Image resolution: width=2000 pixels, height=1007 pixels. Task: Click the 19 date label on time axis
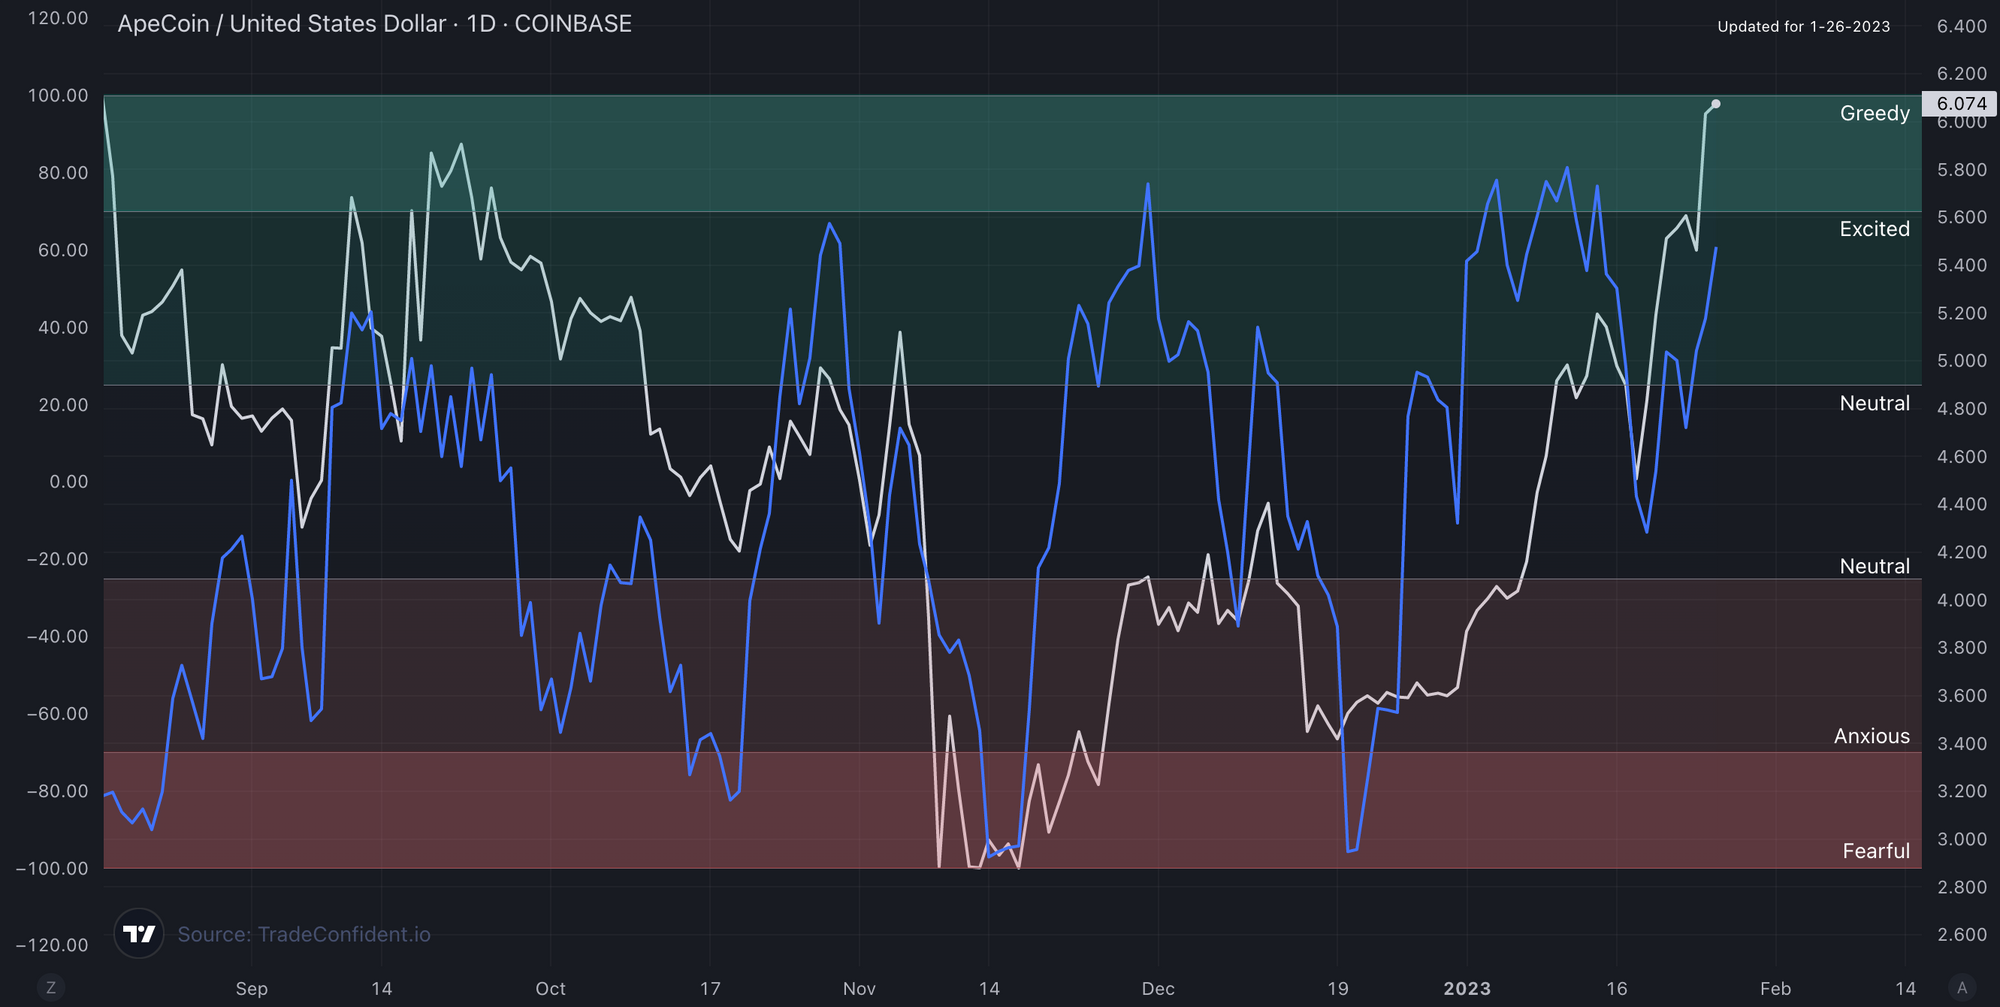tap(1338, 989)
